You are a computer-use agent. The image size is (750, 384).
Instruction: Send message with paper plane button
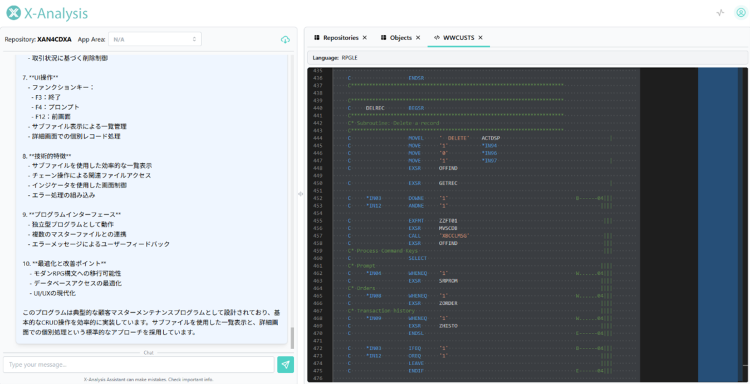pyautogui.click(x=286, y=364)
